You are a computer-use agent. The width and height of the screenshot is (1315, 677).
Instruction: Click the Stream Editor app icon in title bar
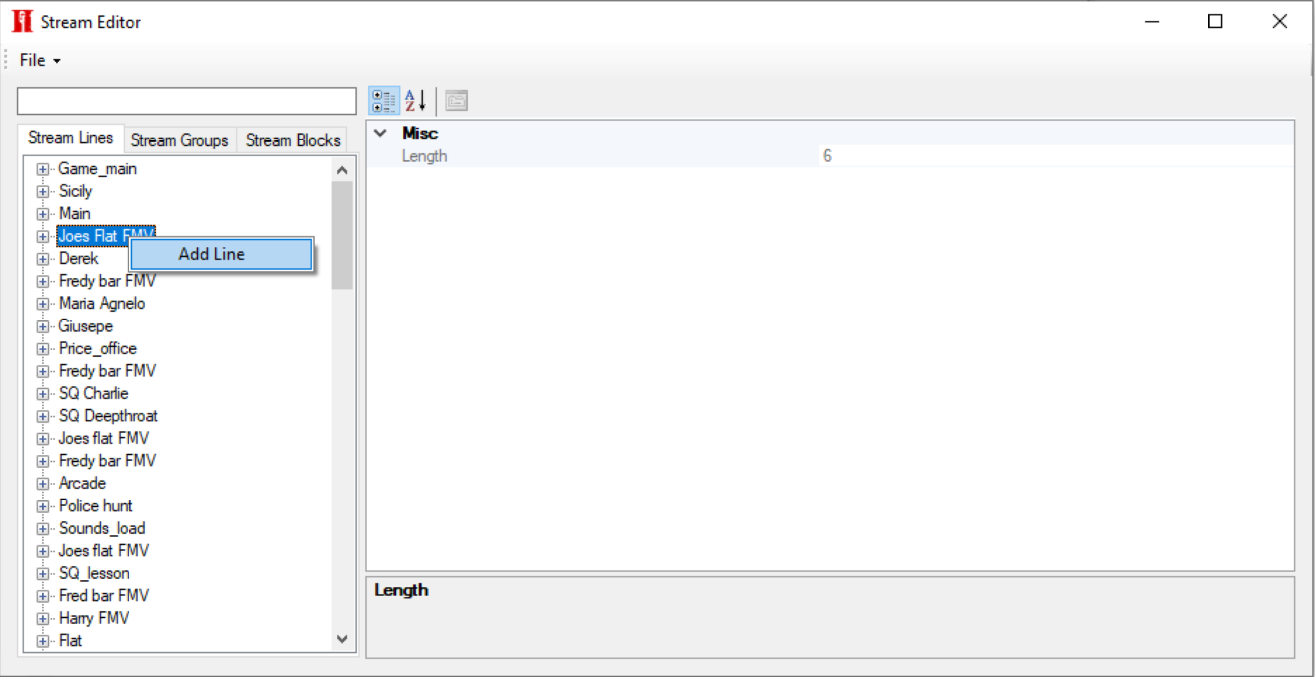[x=22, y=21]
